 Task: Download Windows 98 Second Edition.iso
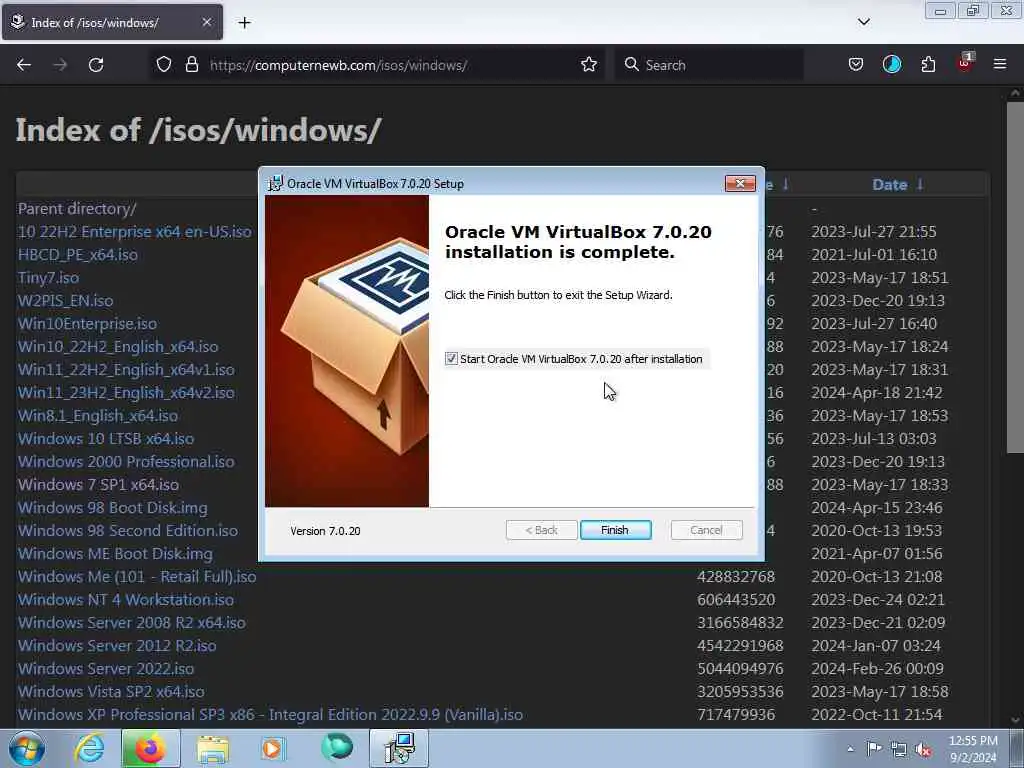click(x=127, y=530)
